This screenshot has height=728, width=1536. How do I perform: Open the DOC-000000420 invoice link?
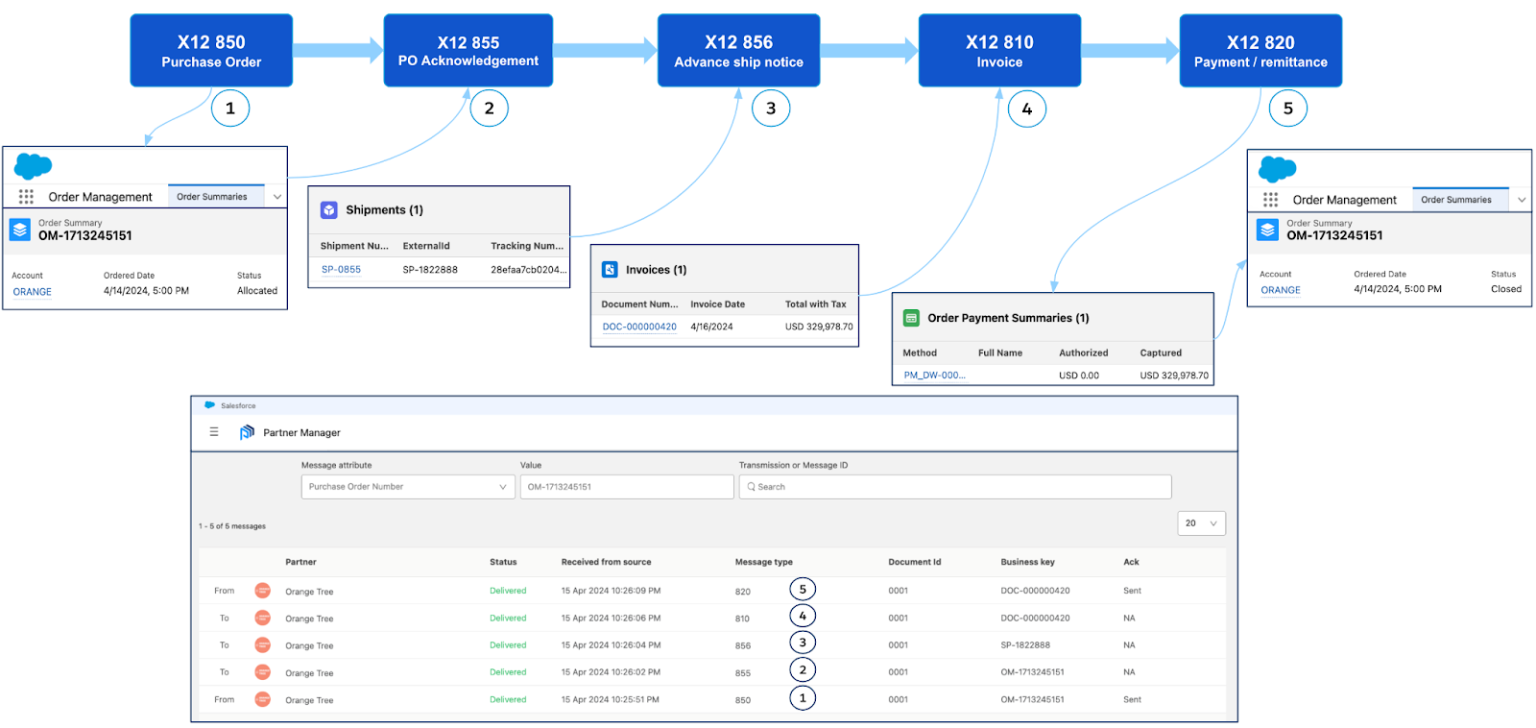coord(639,327)
